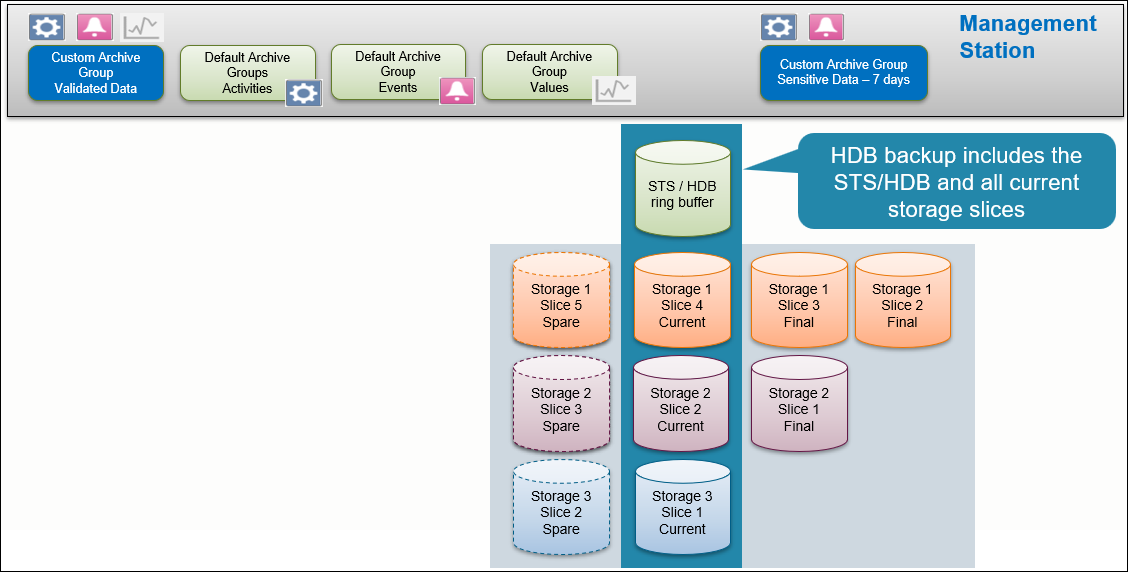1128x572 pixels.
Task: Select the Default Archive Group Values box
Action: pyautogui.click(x=542, y=71)
